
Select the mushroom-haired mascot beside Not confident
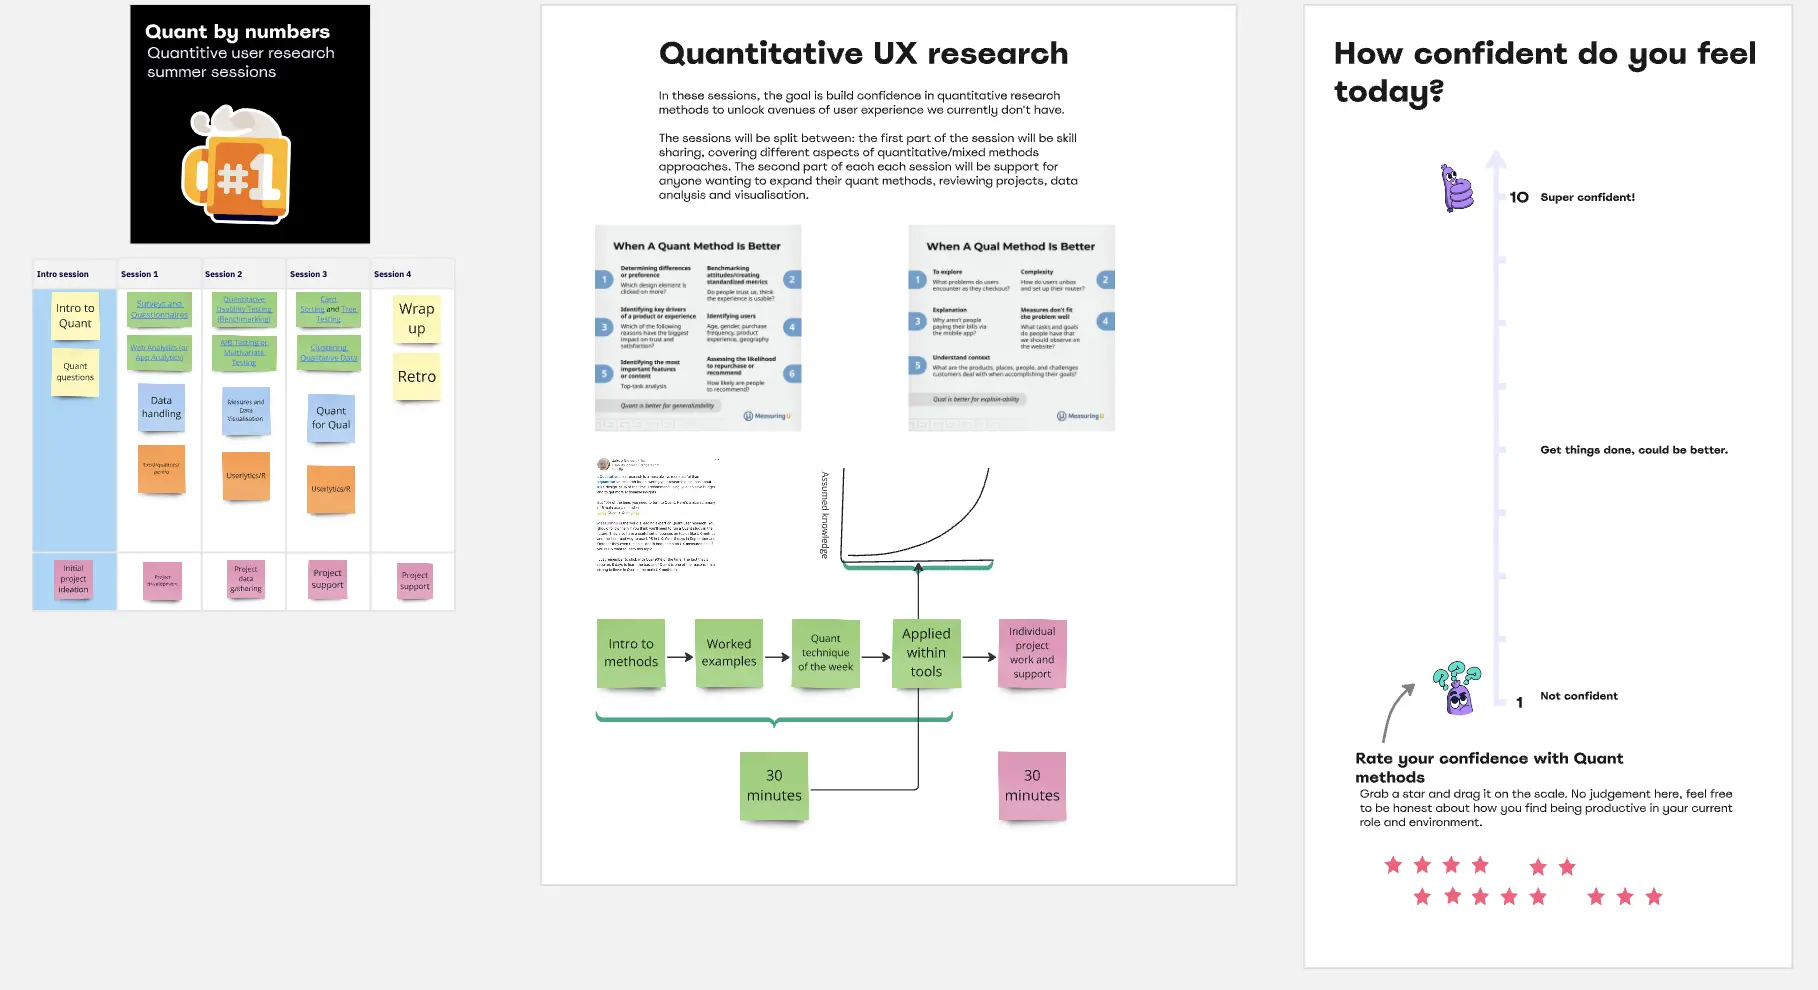1457,688
